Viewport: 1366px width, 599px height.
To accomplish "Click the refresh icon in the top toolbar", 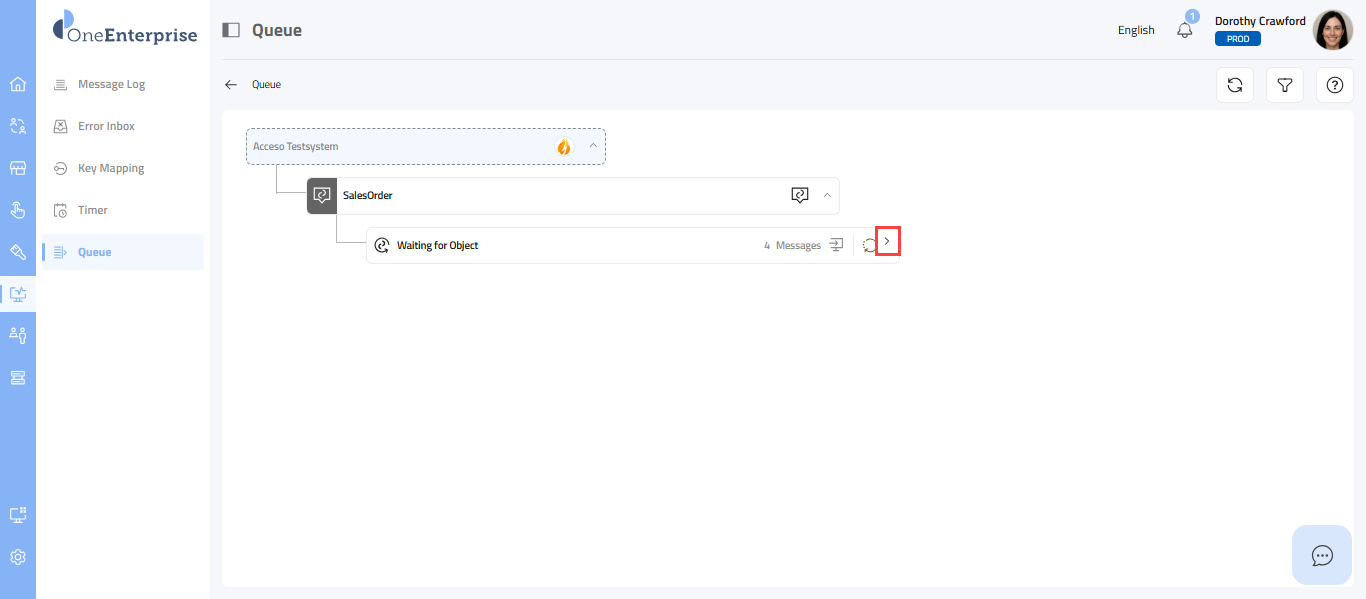I will click(1235, 85).
